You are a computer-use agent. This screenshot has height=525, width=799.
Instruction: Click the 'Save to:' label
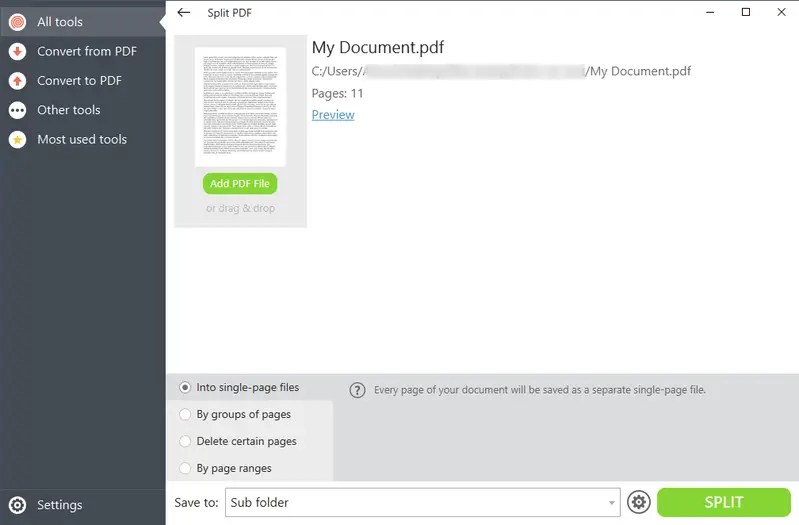(x=196, y=503)
